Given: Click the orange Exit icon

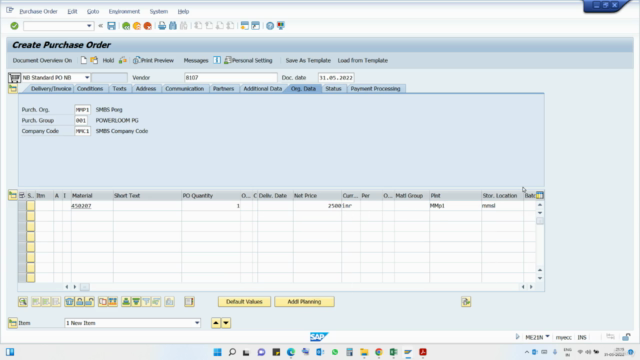Looking at the screenshot, I should 137,26.
